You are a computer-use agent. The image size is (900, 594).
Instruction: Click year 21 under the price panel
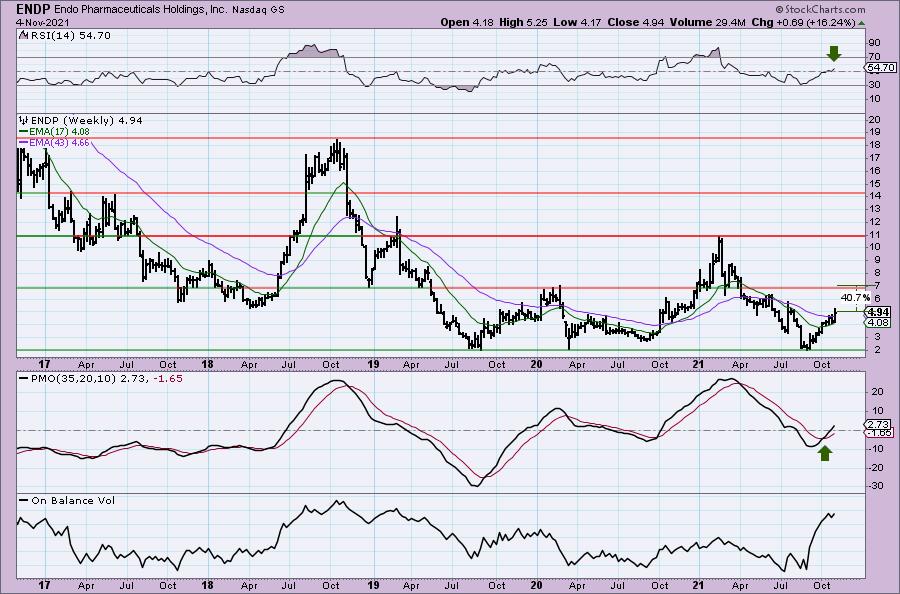pos(698,364)
